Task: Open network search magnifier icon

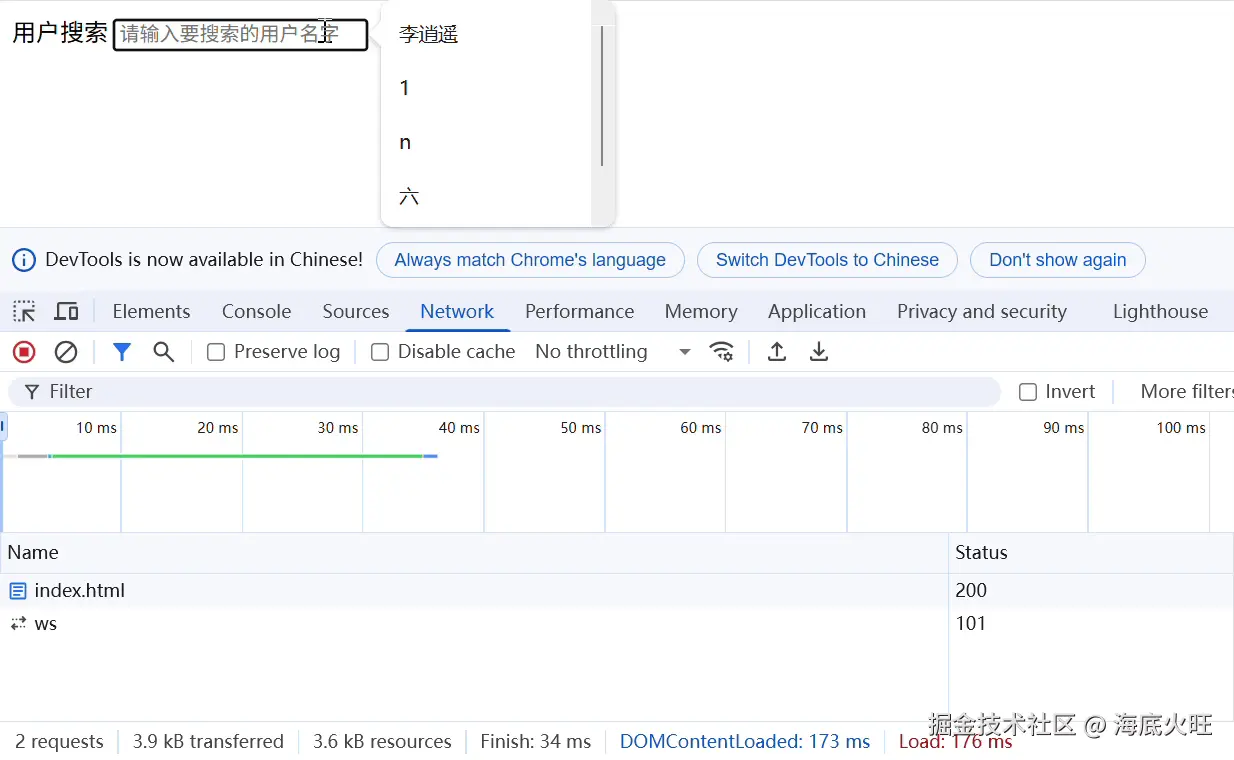Action: tap(164, 352)
